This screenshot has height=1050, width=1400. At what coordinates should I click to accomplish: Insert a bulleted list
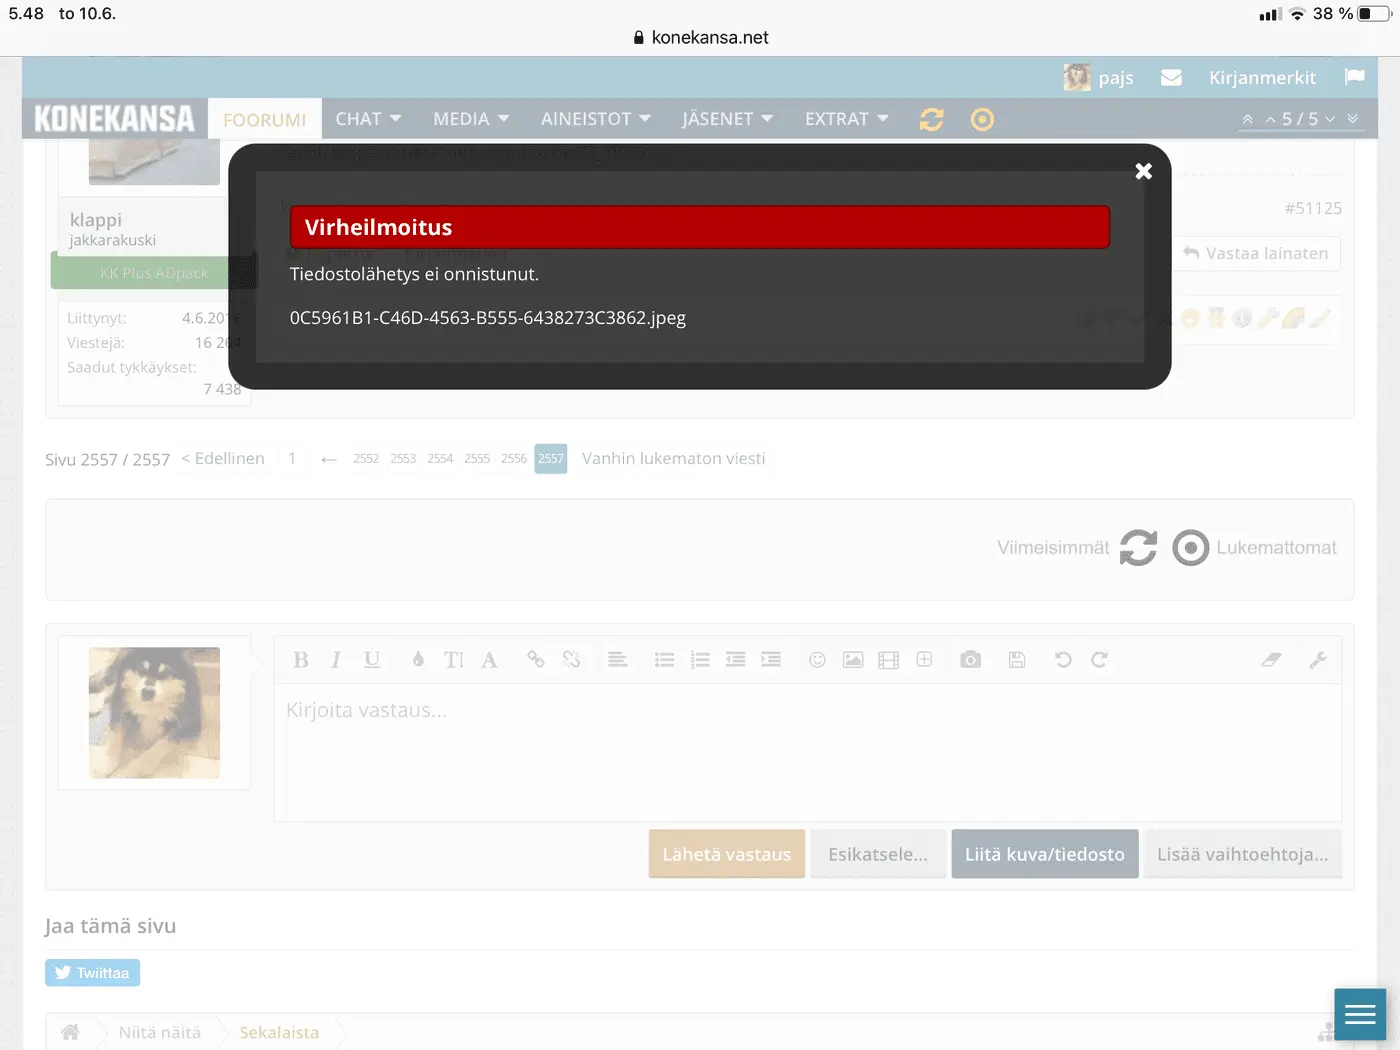(664, 660)
